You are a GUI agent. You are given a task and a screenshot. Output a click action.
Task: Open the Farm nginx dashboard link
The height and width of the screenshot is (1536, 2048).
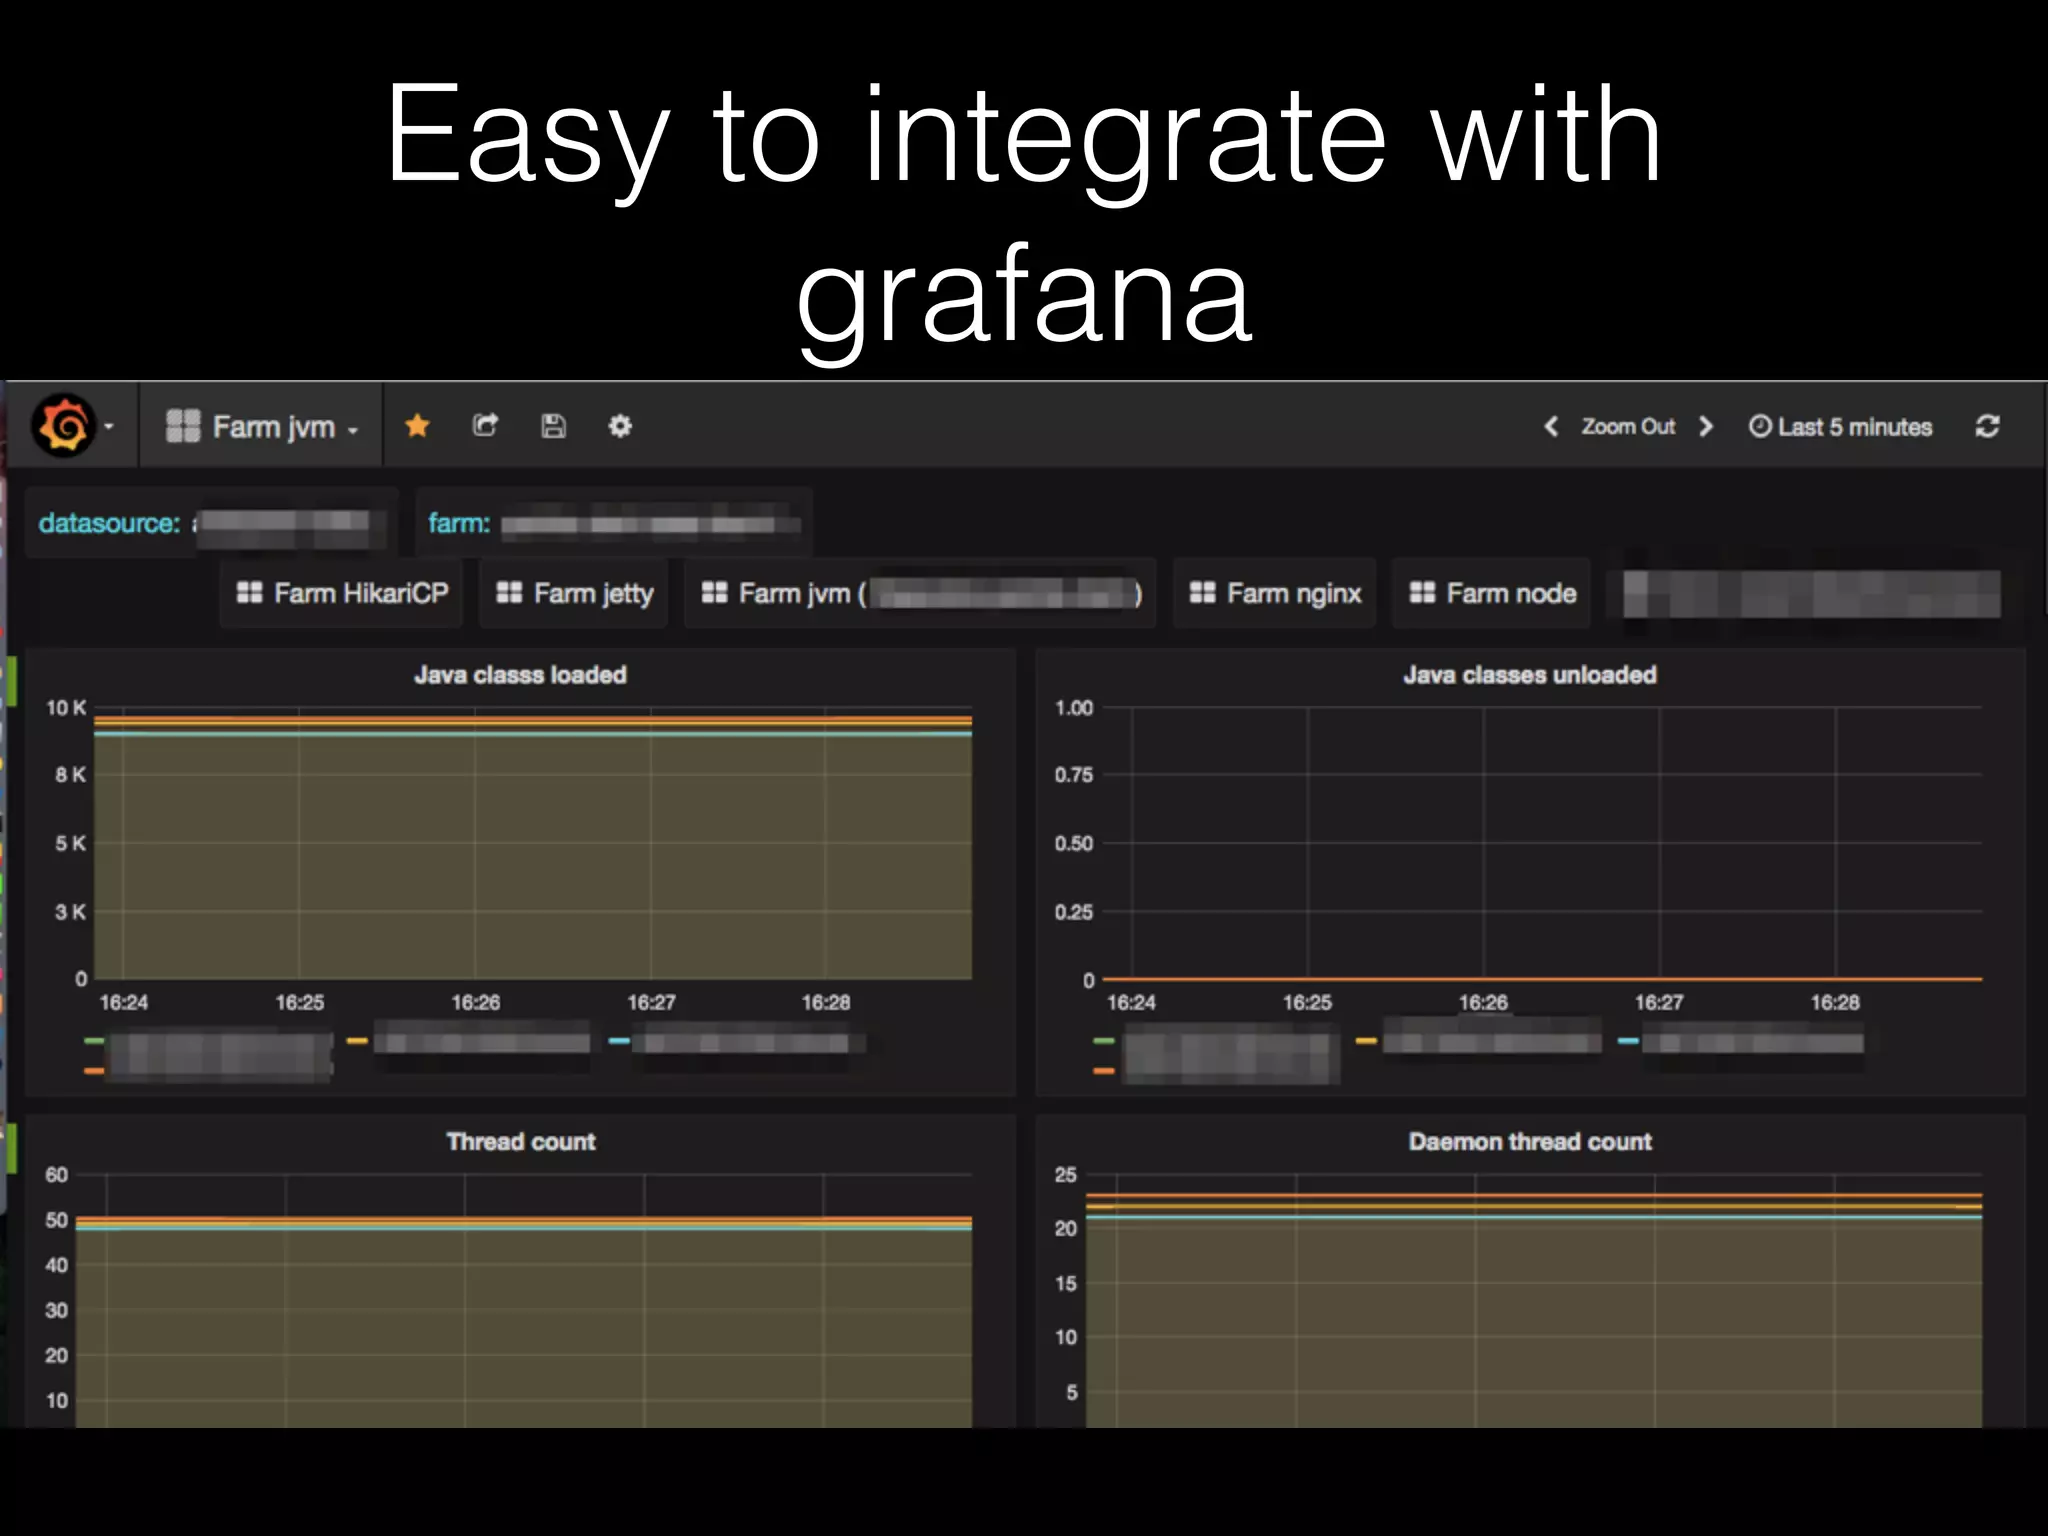[1276, 594]
